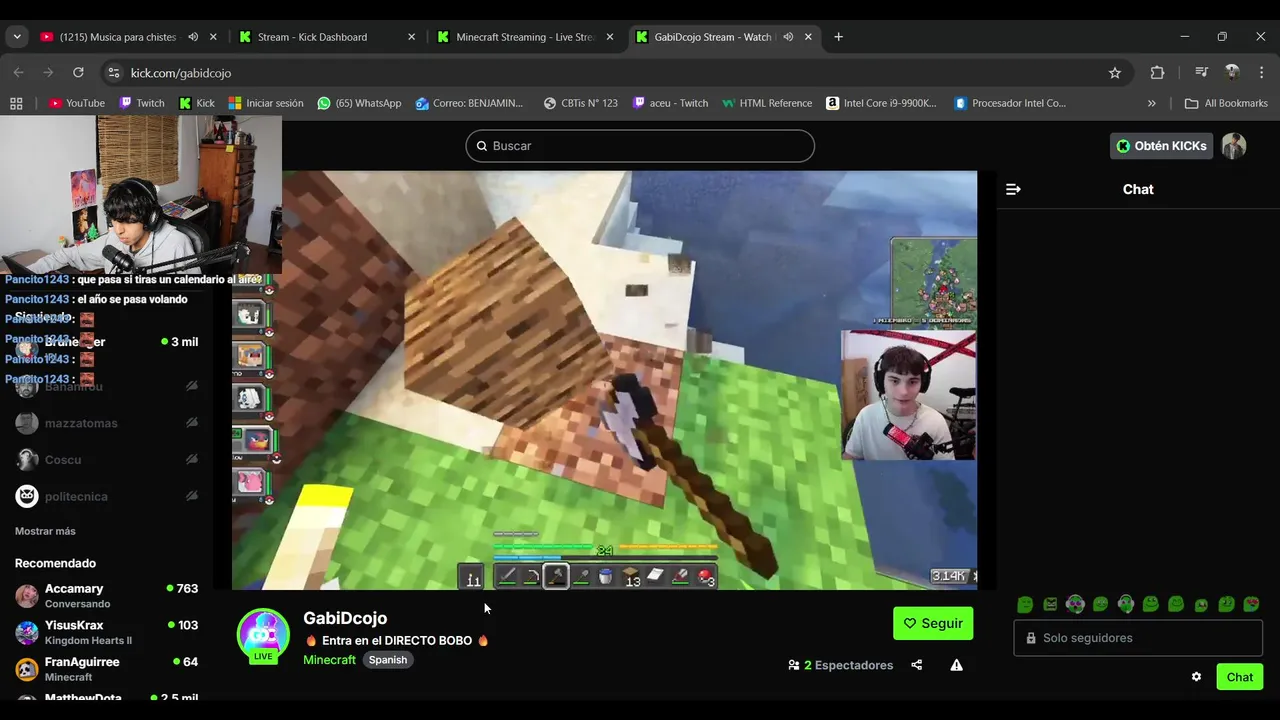Open the Iniciar sesión bookmark

coord(266,103)
